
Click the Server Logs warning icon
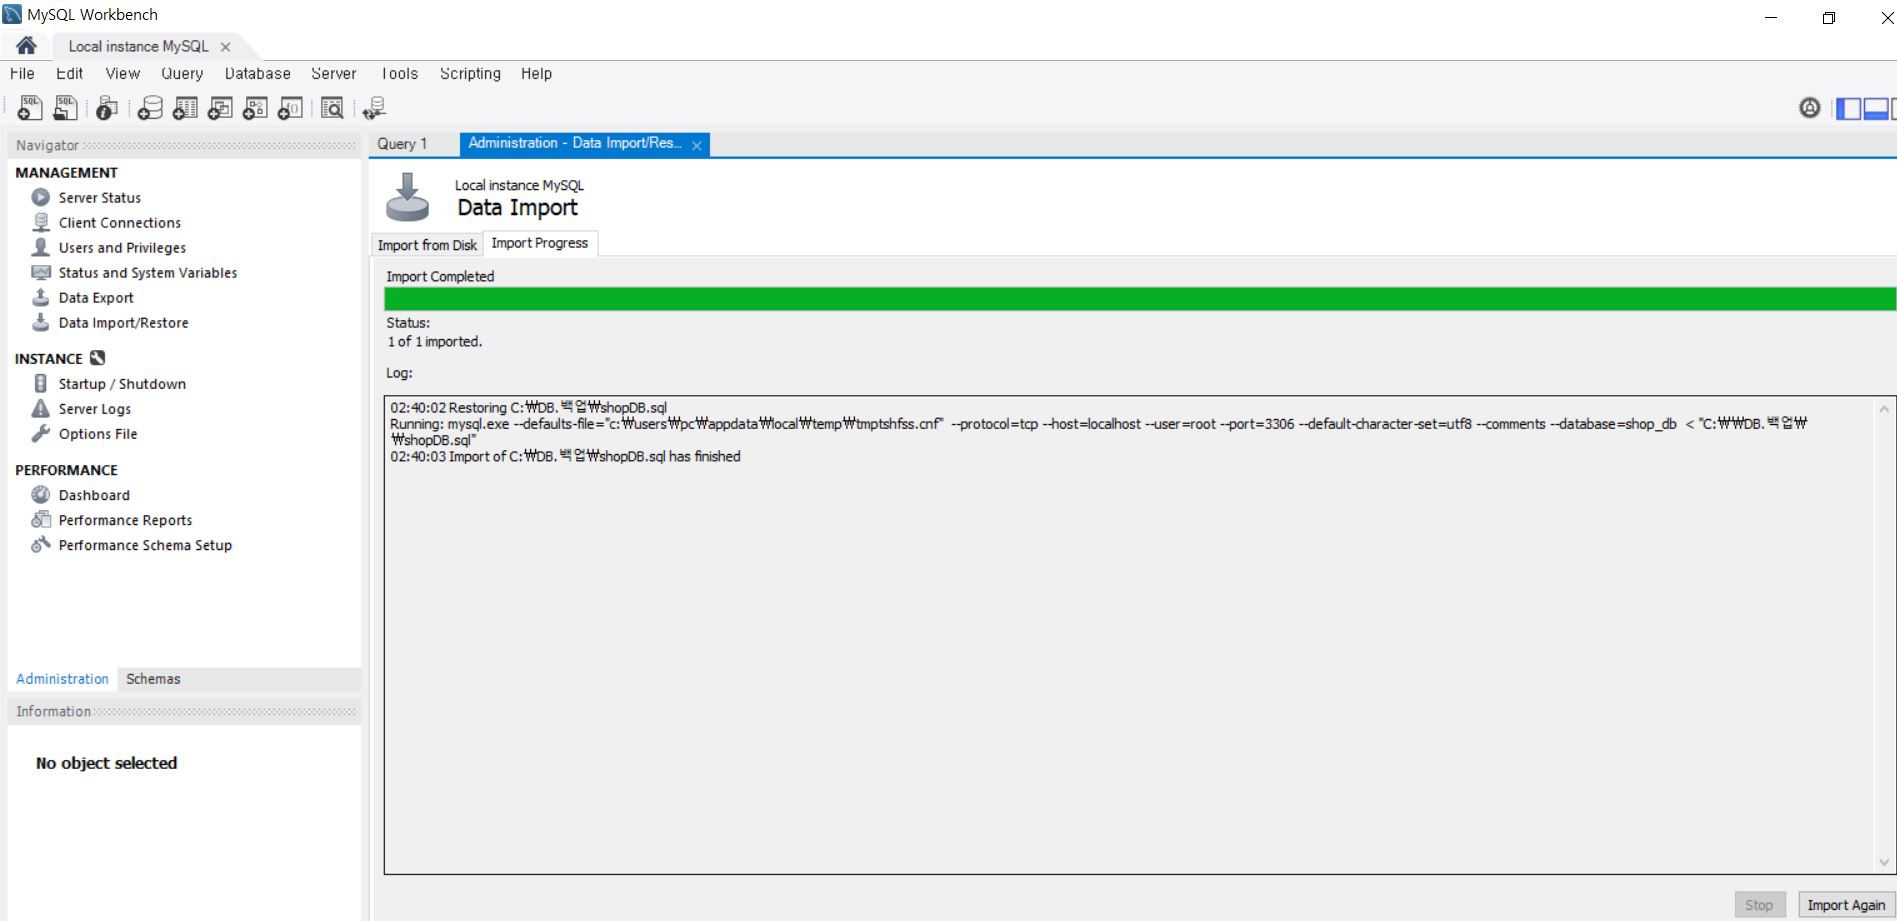click(x=41, y=408)
